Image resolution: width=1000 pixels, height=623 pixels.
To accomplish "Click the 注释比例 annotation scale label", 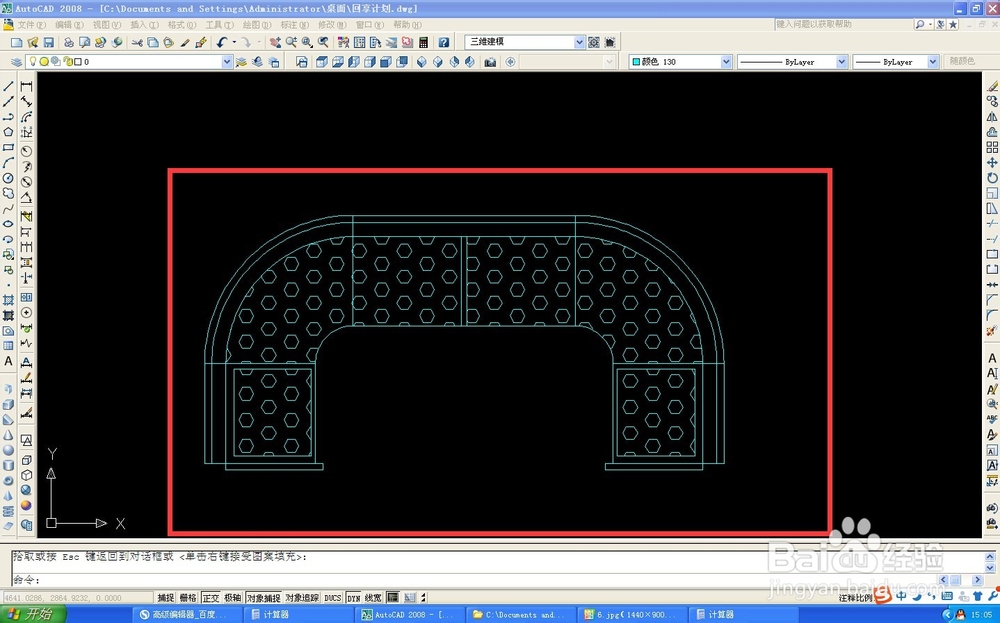I will pos(856,598).
